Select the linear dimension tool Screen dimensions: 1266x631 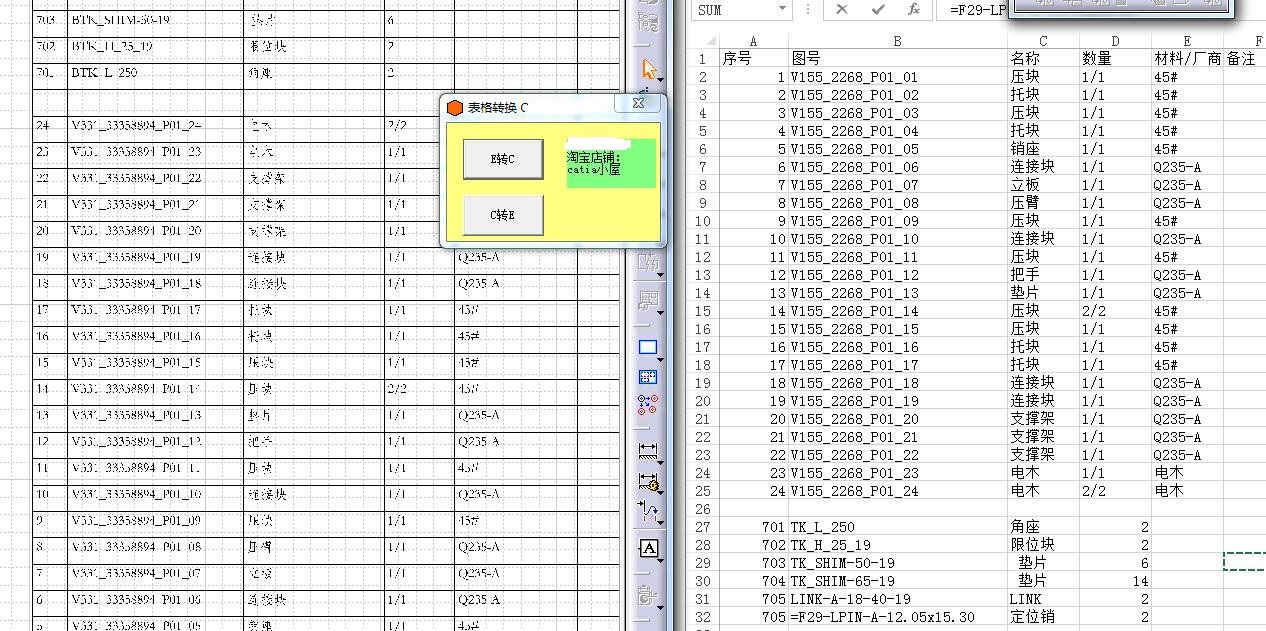(x=646, y=452)
